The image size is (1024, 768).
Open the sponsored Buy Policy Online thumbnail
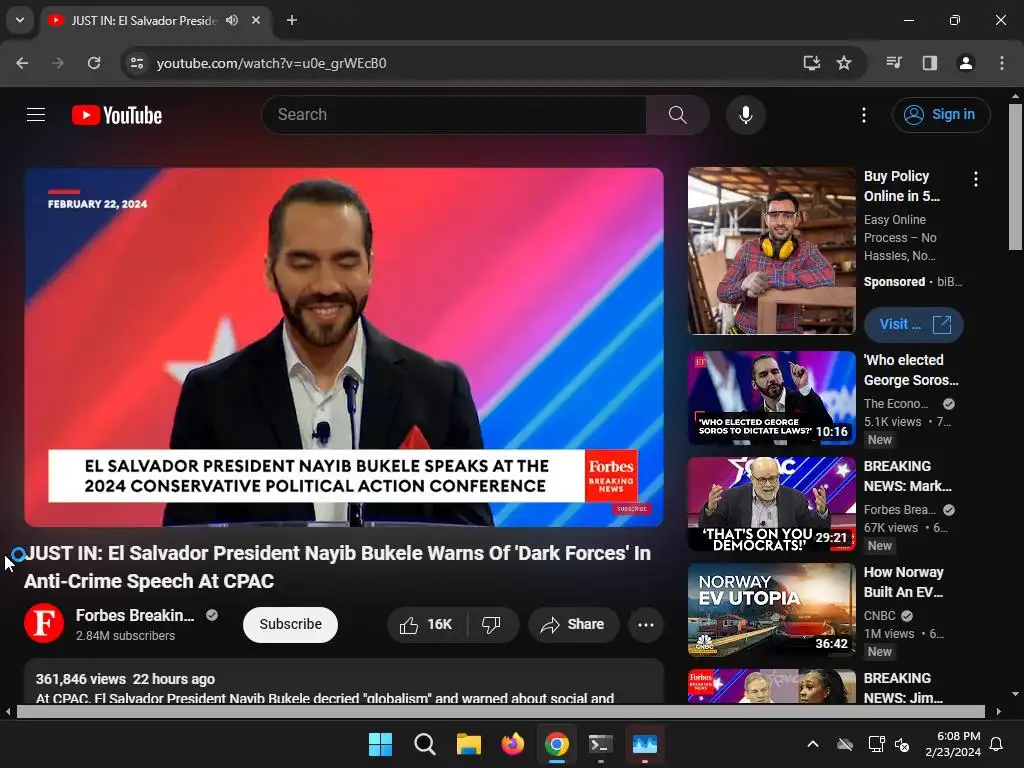771,251
